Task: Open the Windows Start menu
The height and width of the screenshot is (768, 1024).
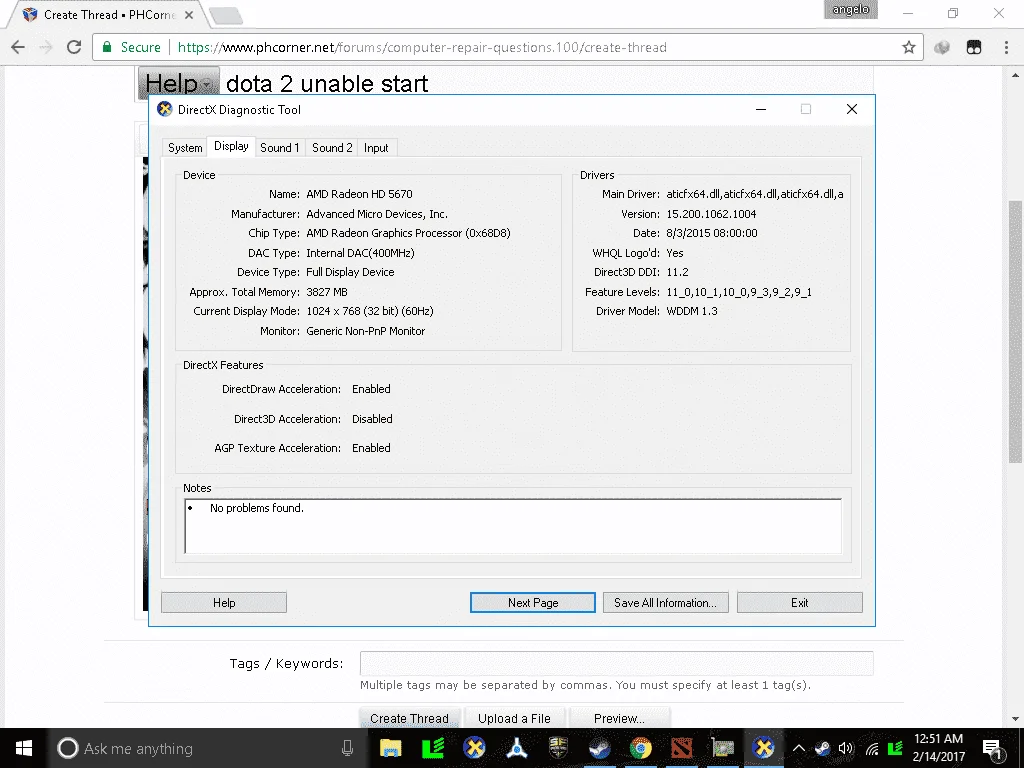Action: [x=24, y=748]
